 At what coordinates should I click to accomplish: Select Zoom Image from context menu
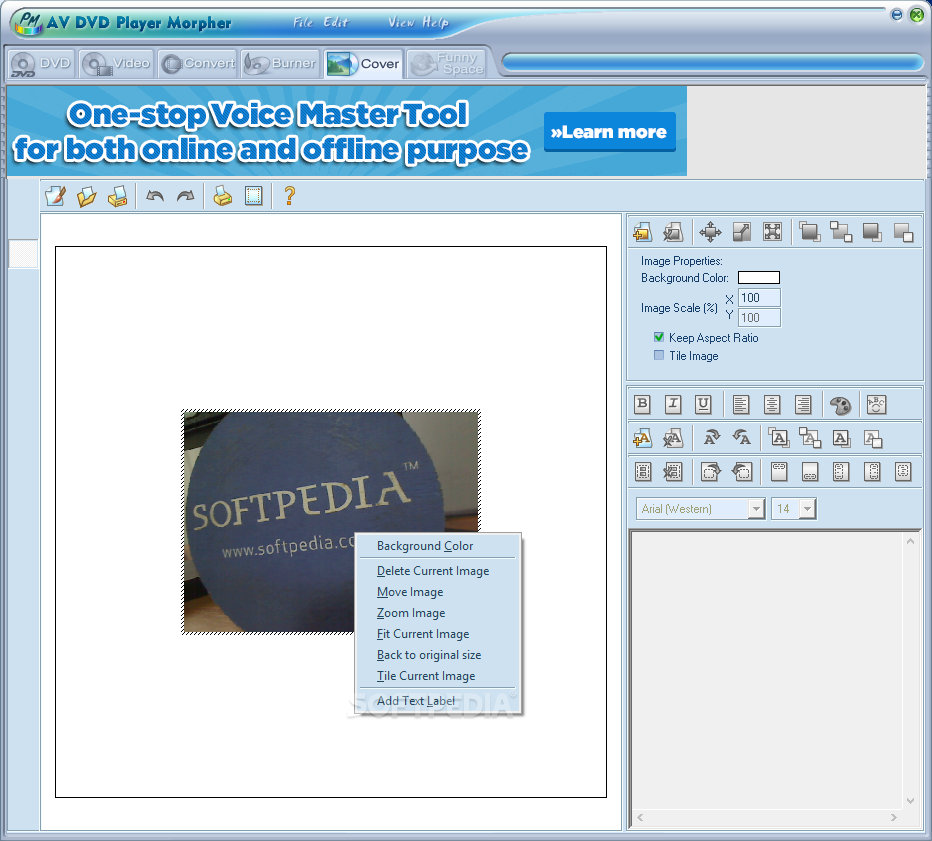point(437,613)
